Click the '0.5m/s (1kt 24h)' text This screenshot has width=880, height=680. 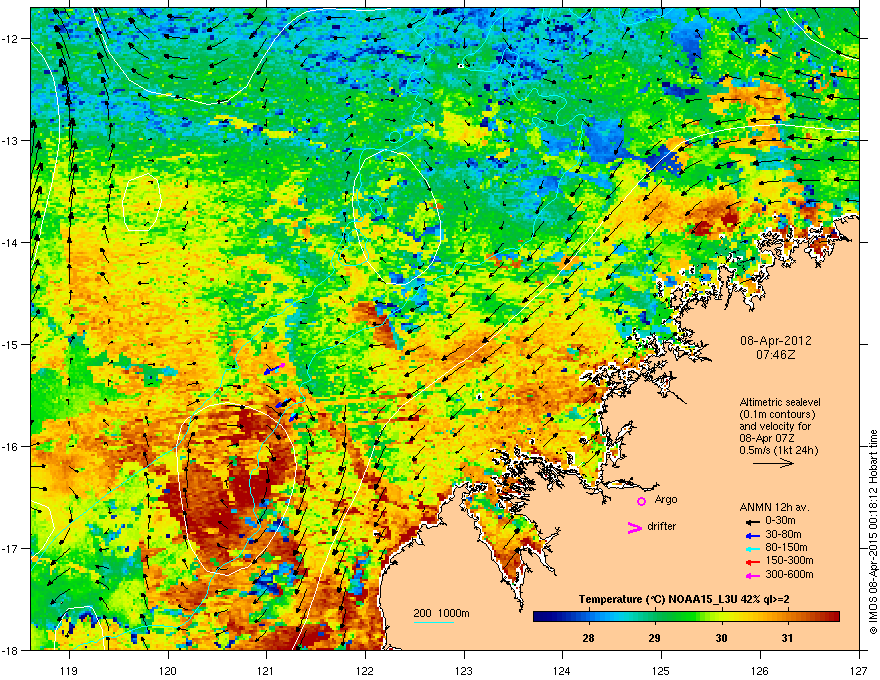pos(778,451)
